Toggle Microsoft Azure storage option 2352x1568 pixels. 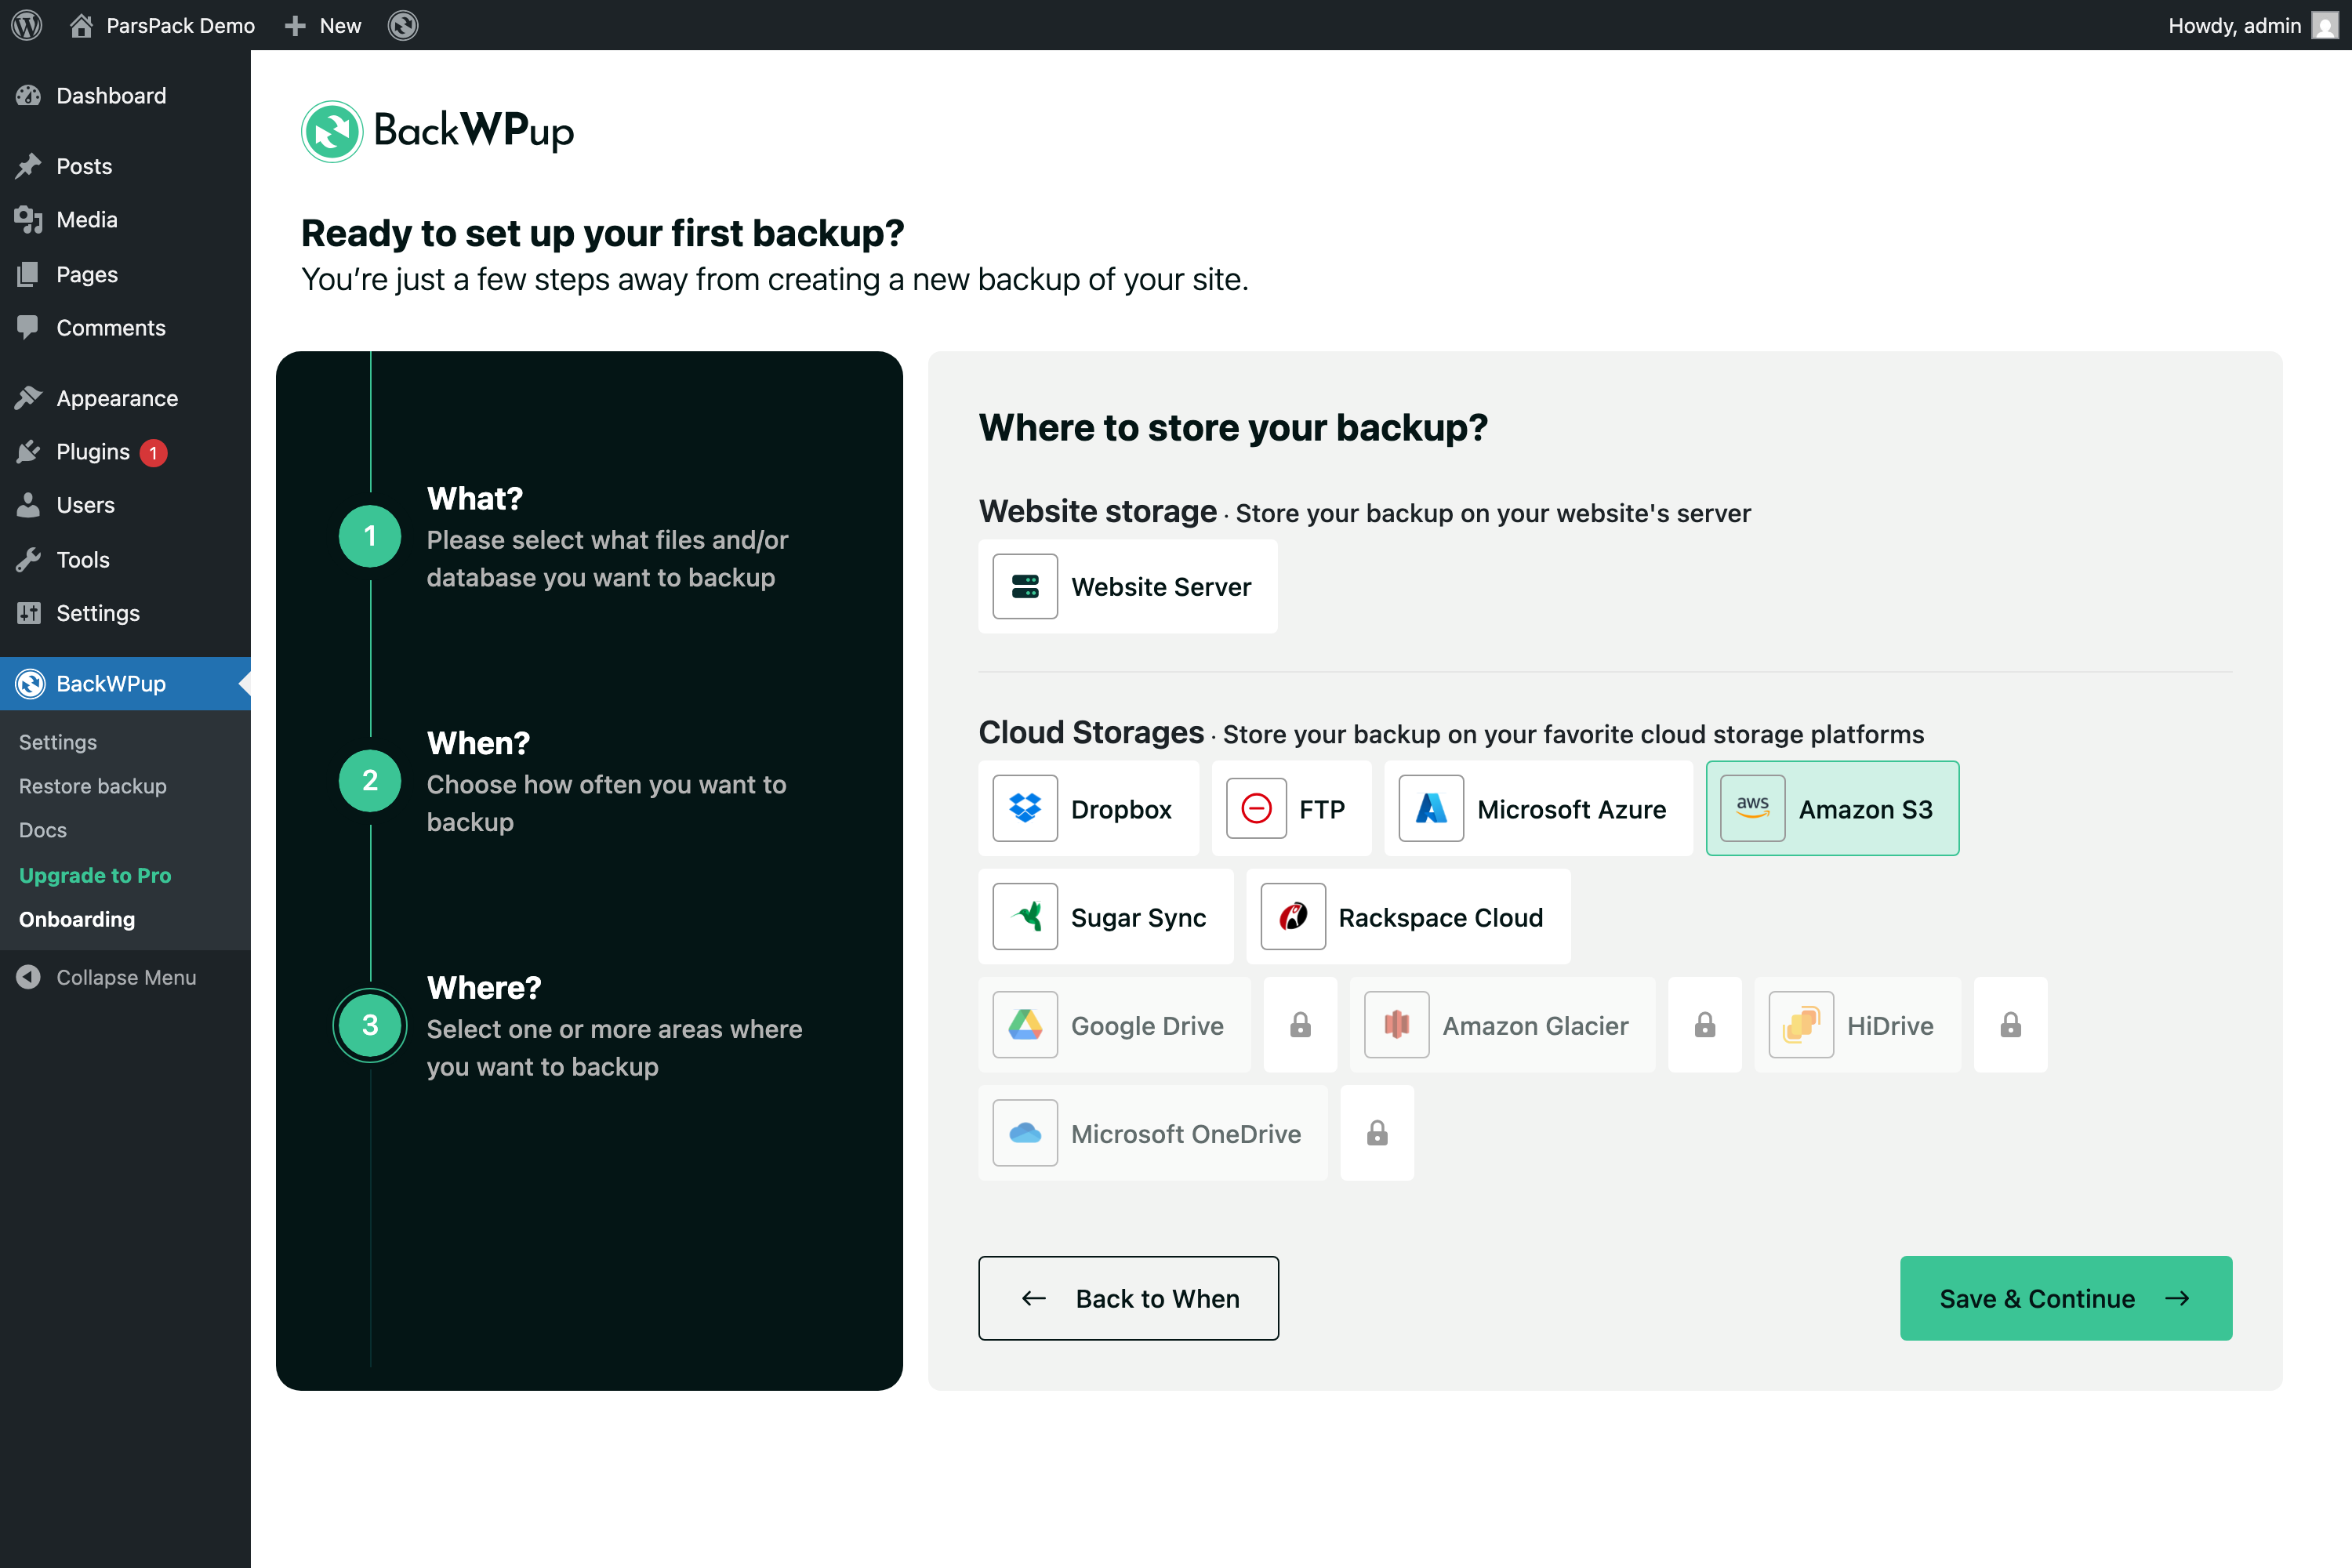point(1538,808)
